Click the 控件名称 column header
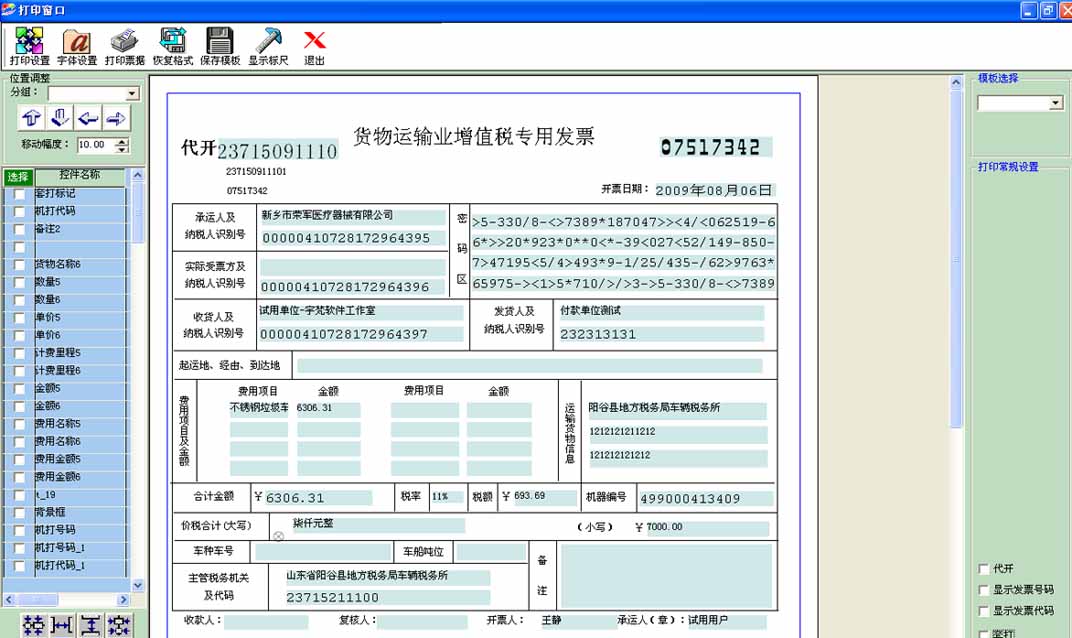The height and width of the screenshot is (638, 1072). pyautogui.click(x=80, y=176)
